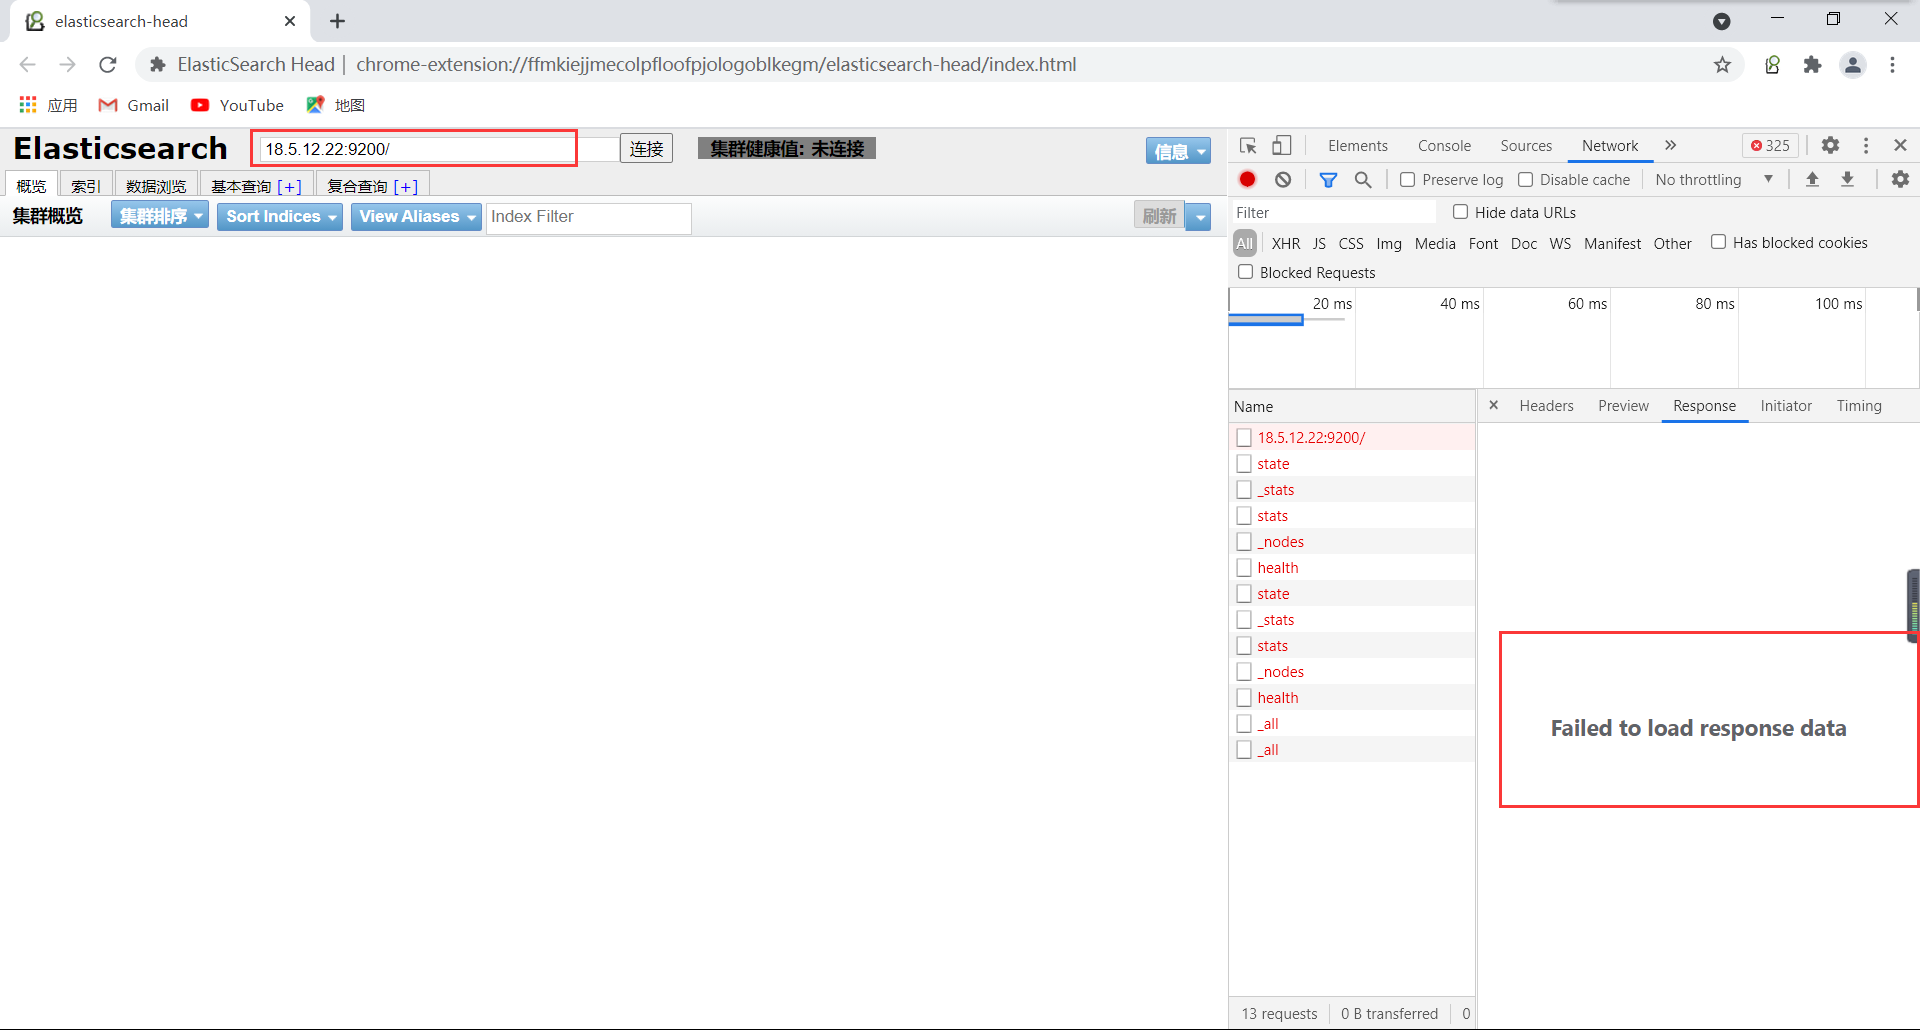Click the 刷新 refresh button

(1159, 216)
